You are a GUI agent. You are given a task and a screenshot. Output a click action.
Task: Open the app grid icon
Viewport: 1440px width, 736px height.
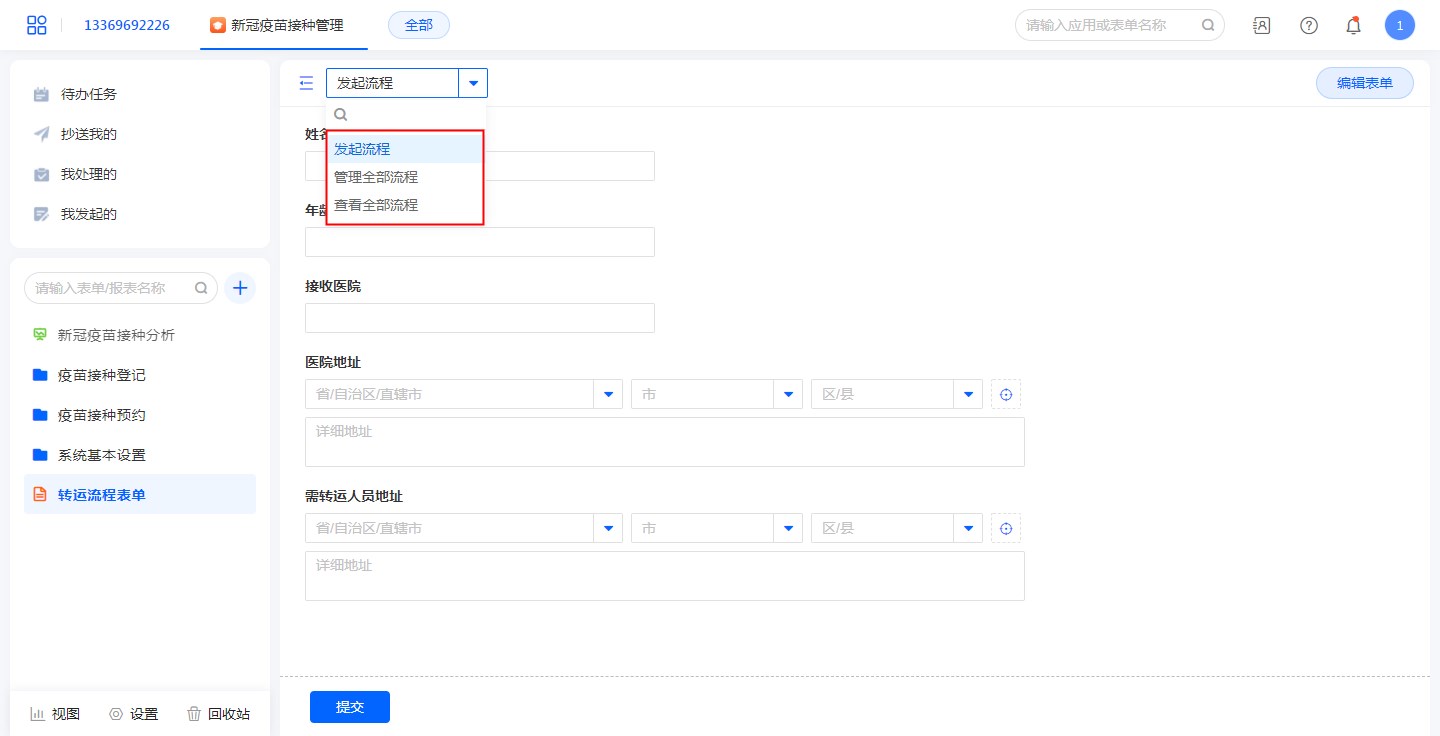point(37,25)
